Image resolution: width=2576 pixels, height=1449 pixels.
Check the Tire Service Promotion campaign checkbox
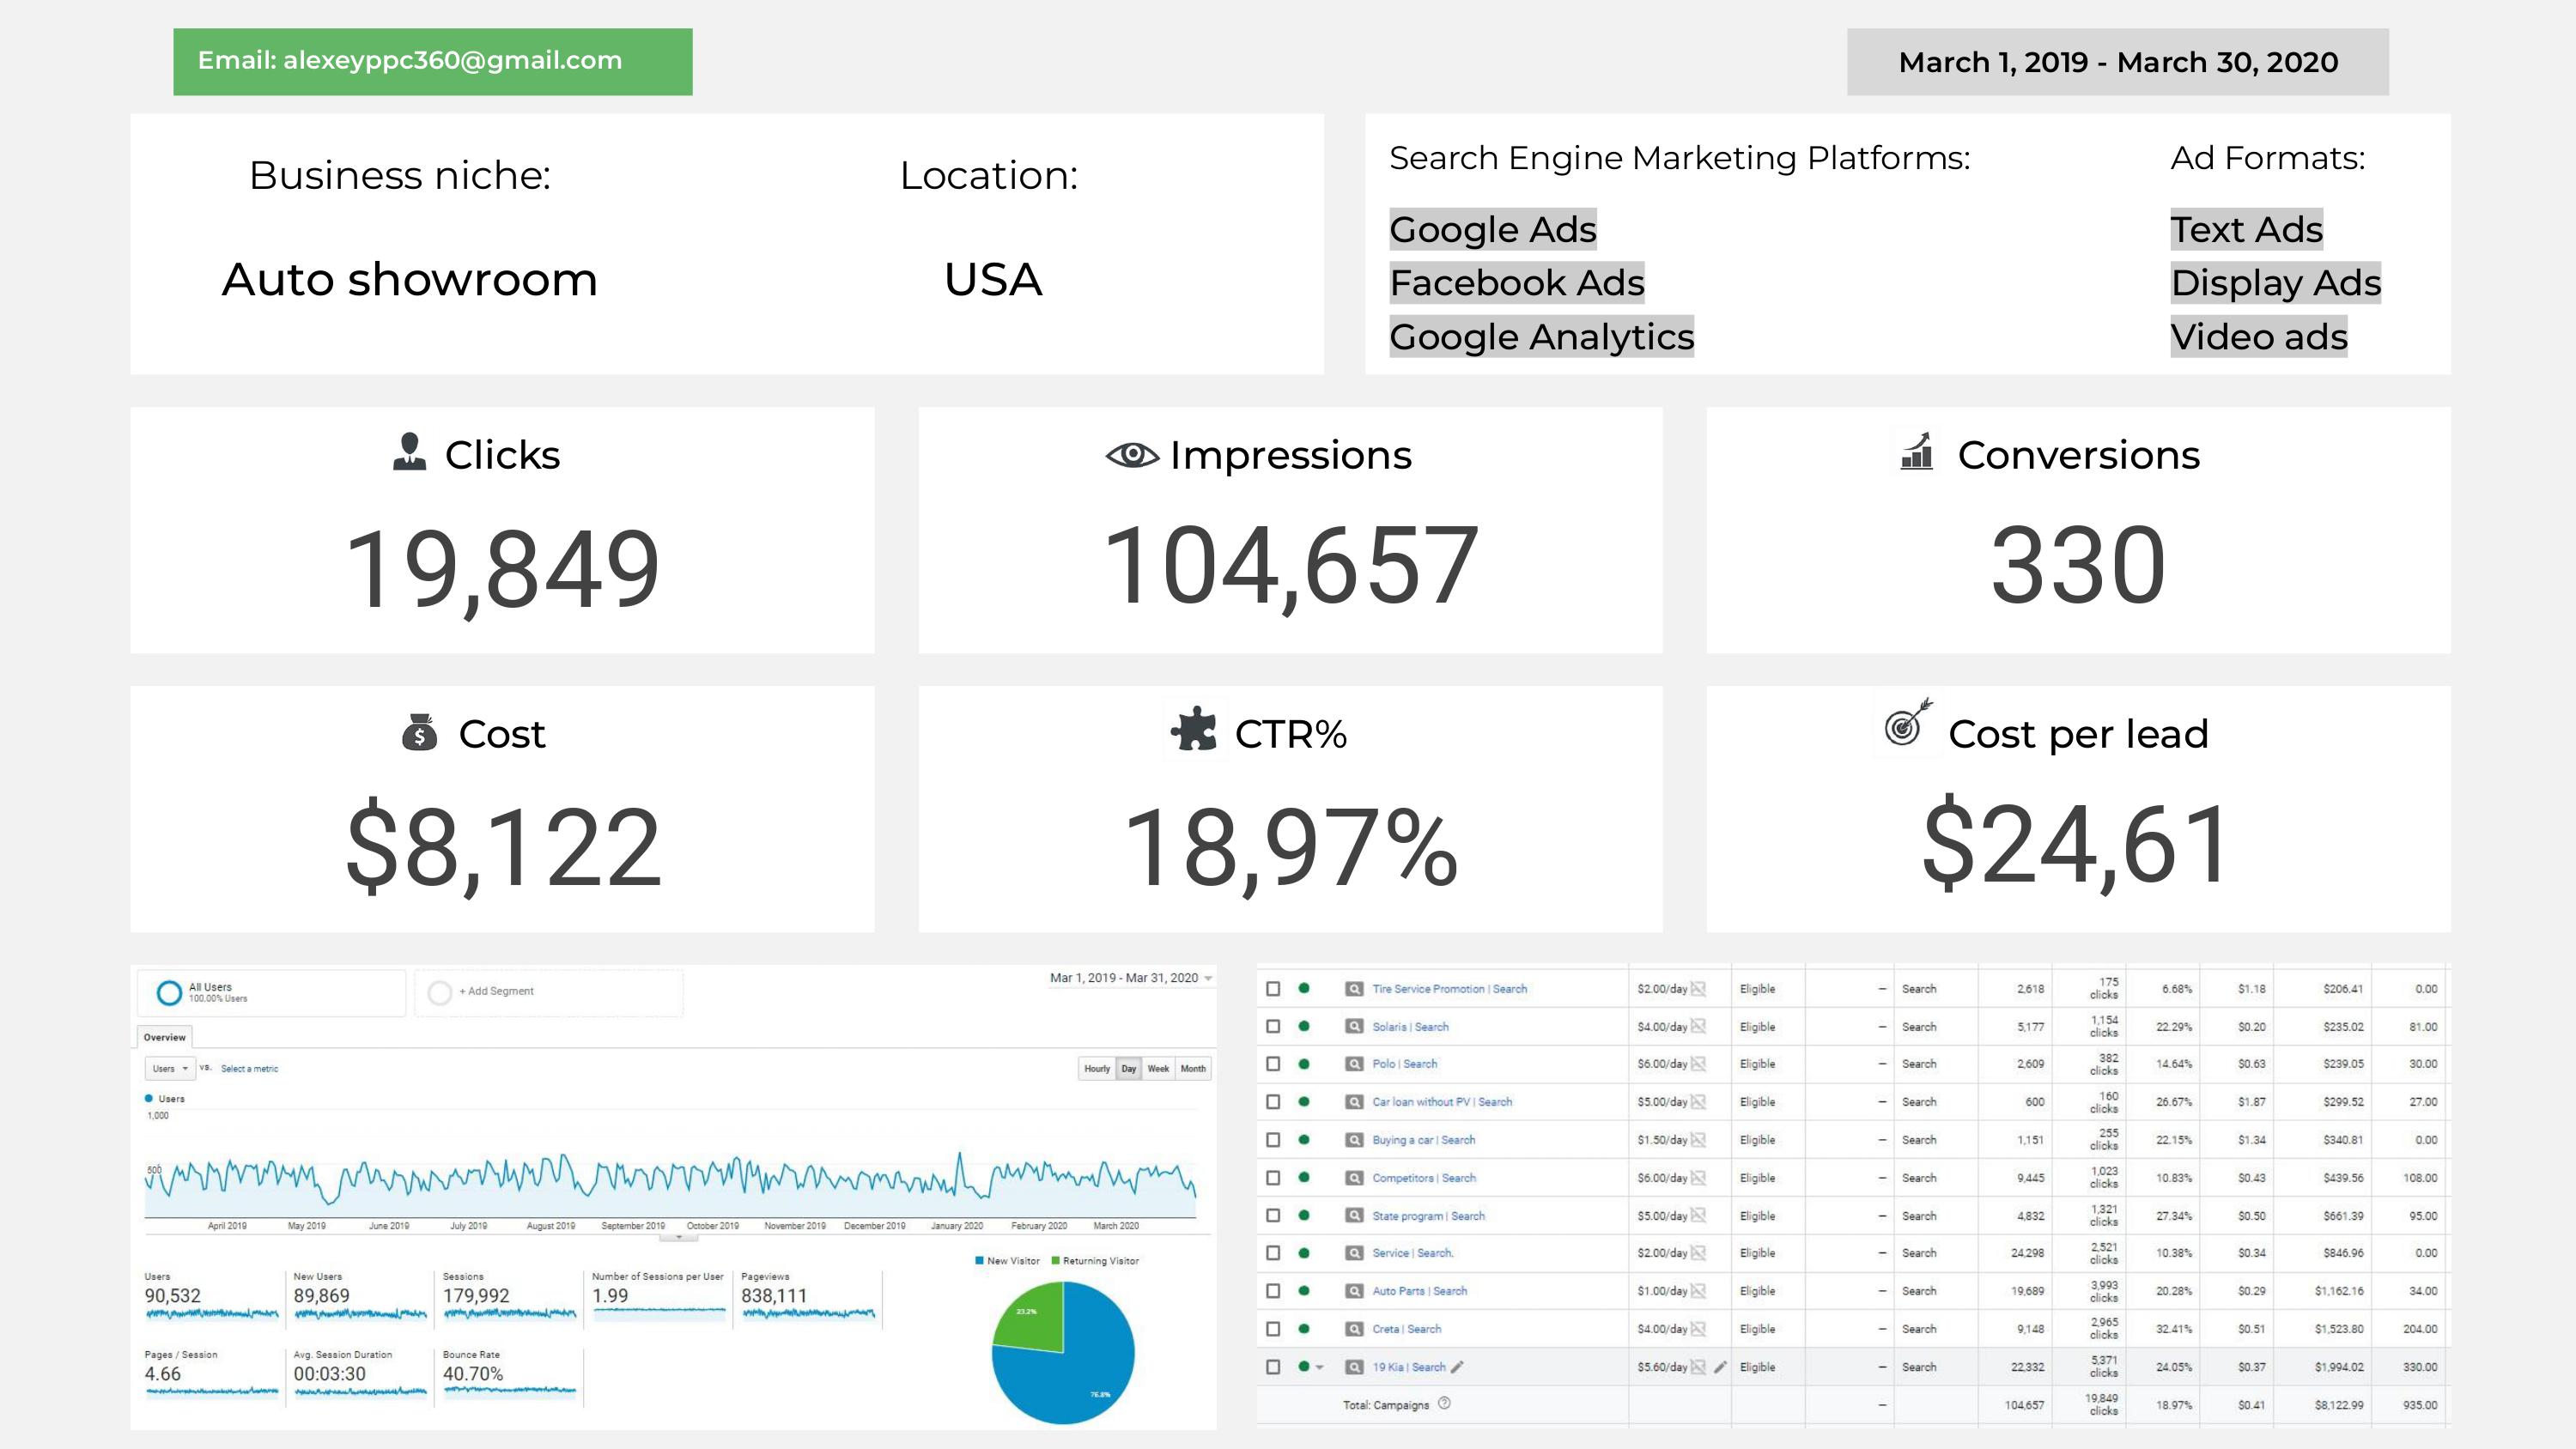coord(1273,989)
